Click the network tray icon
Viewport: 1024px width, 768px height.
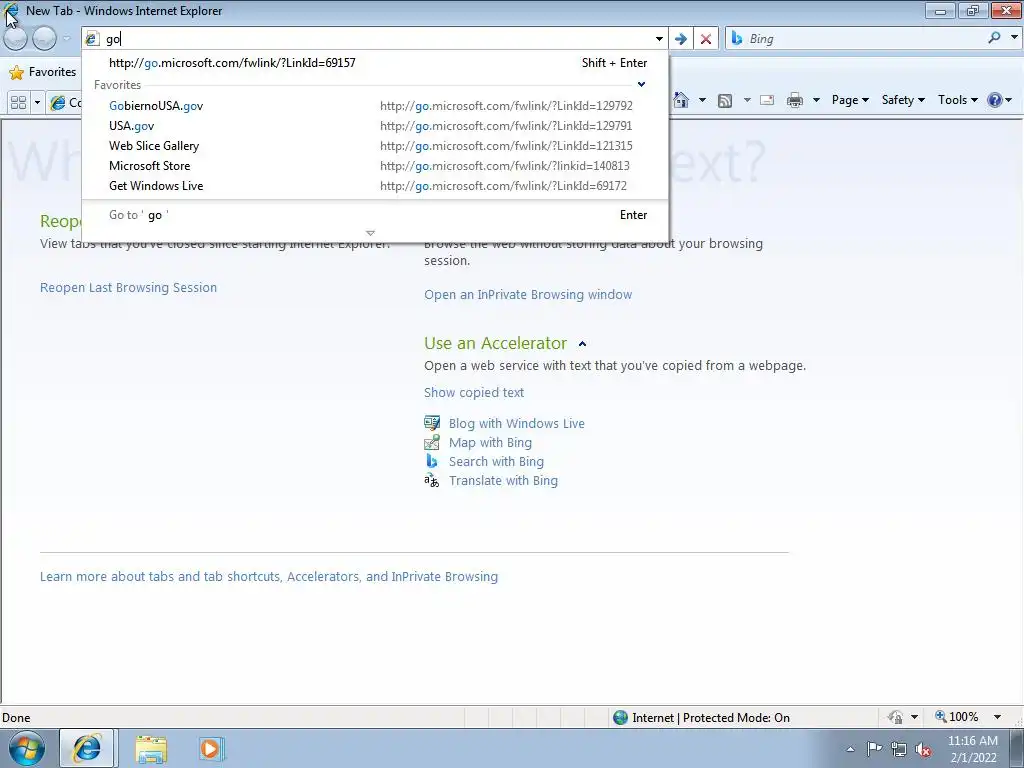pyautogui.click(x=899, y=749)
